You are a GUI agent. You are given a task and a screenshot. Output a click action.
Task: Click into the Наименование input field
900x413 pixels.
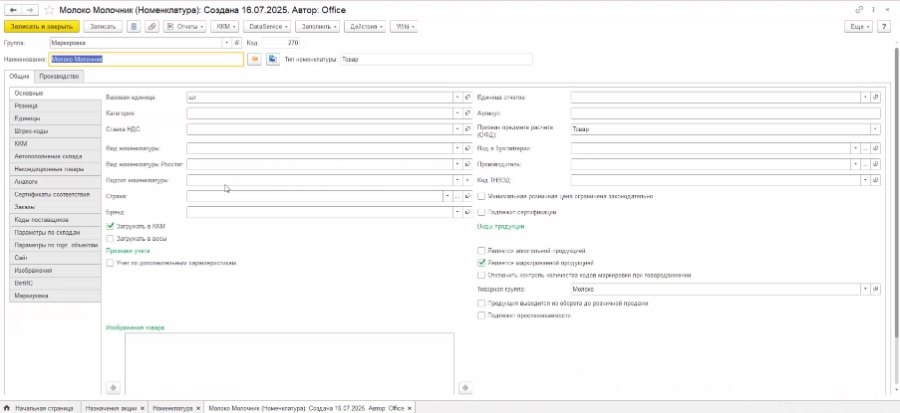point(146,59)
